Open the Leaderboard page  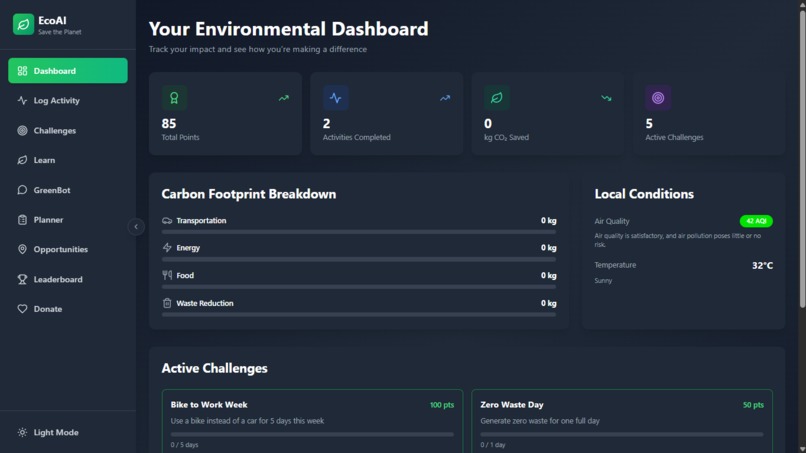coord(68,279)
